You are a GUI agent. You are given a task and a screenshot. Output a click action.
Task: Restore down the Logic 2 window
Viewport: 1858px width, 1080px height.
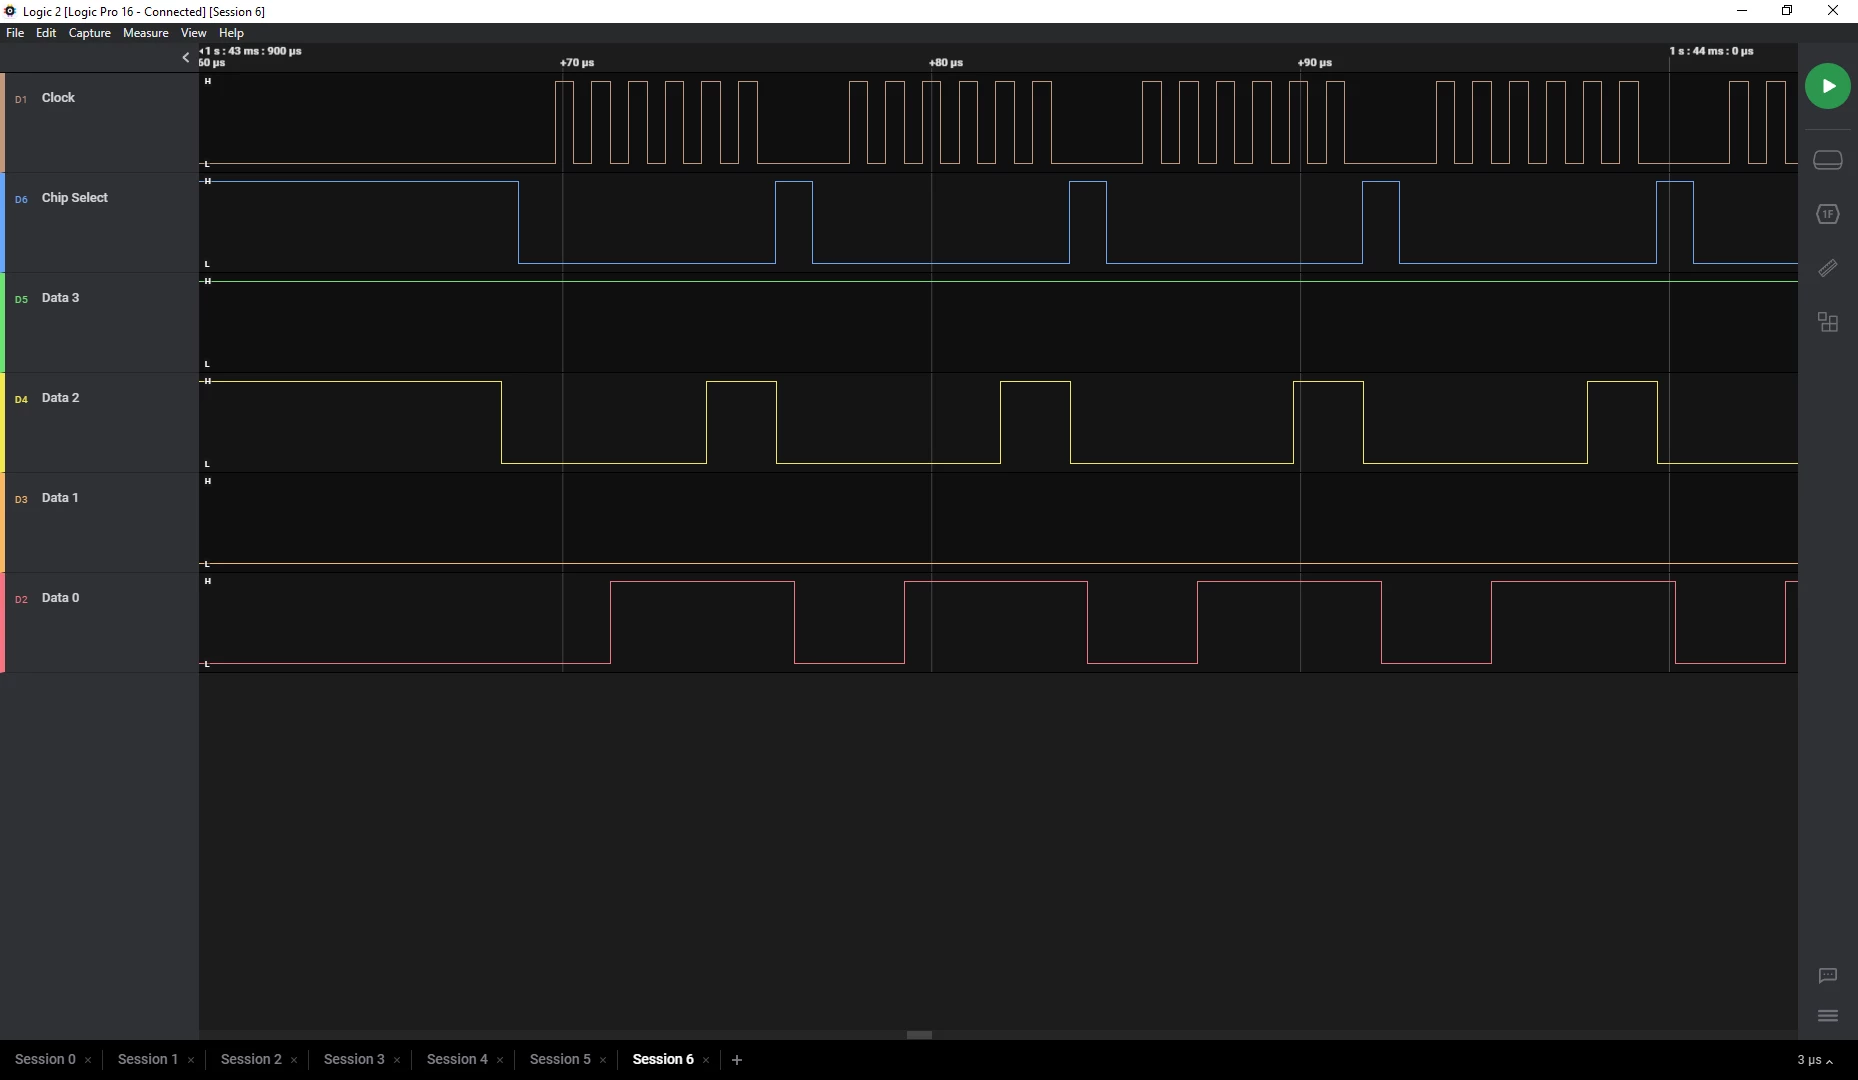tap(1787, 11)
